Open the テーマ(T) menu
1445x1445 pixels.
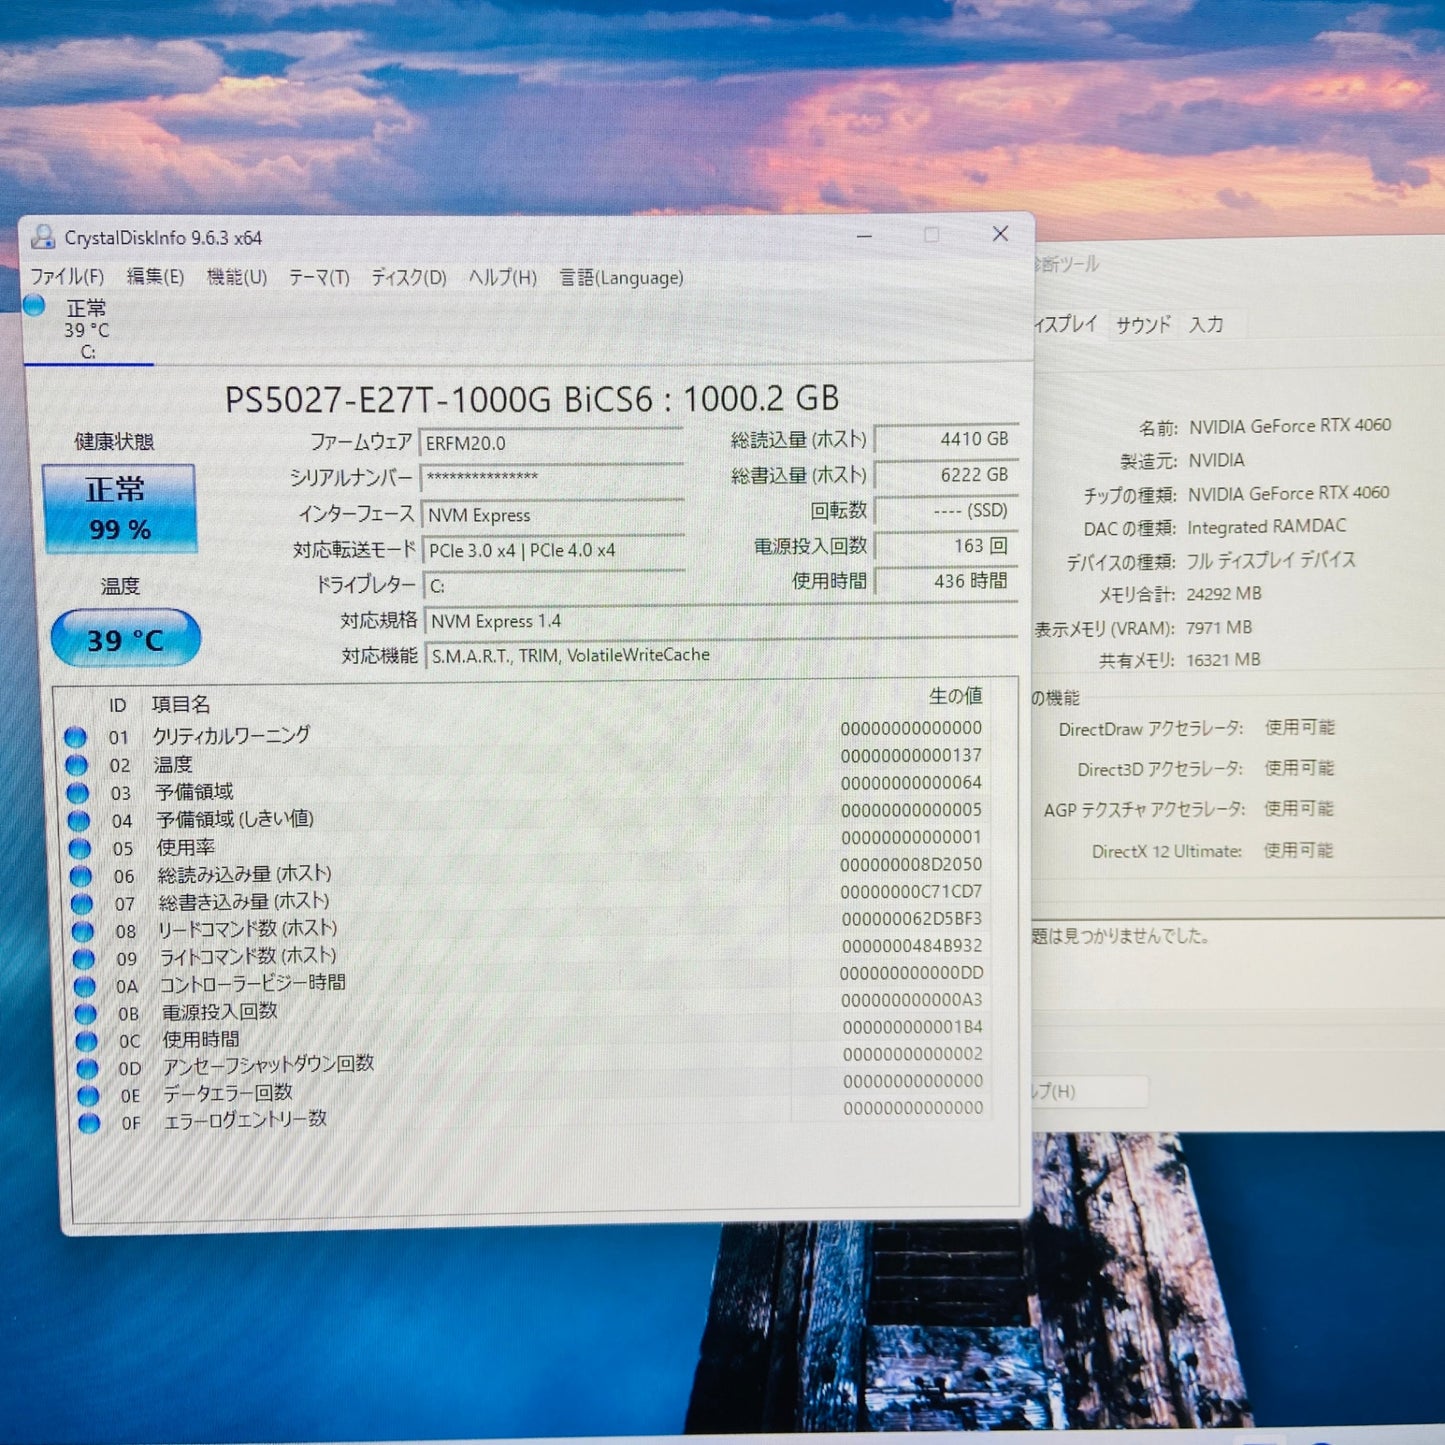point(318,278)
